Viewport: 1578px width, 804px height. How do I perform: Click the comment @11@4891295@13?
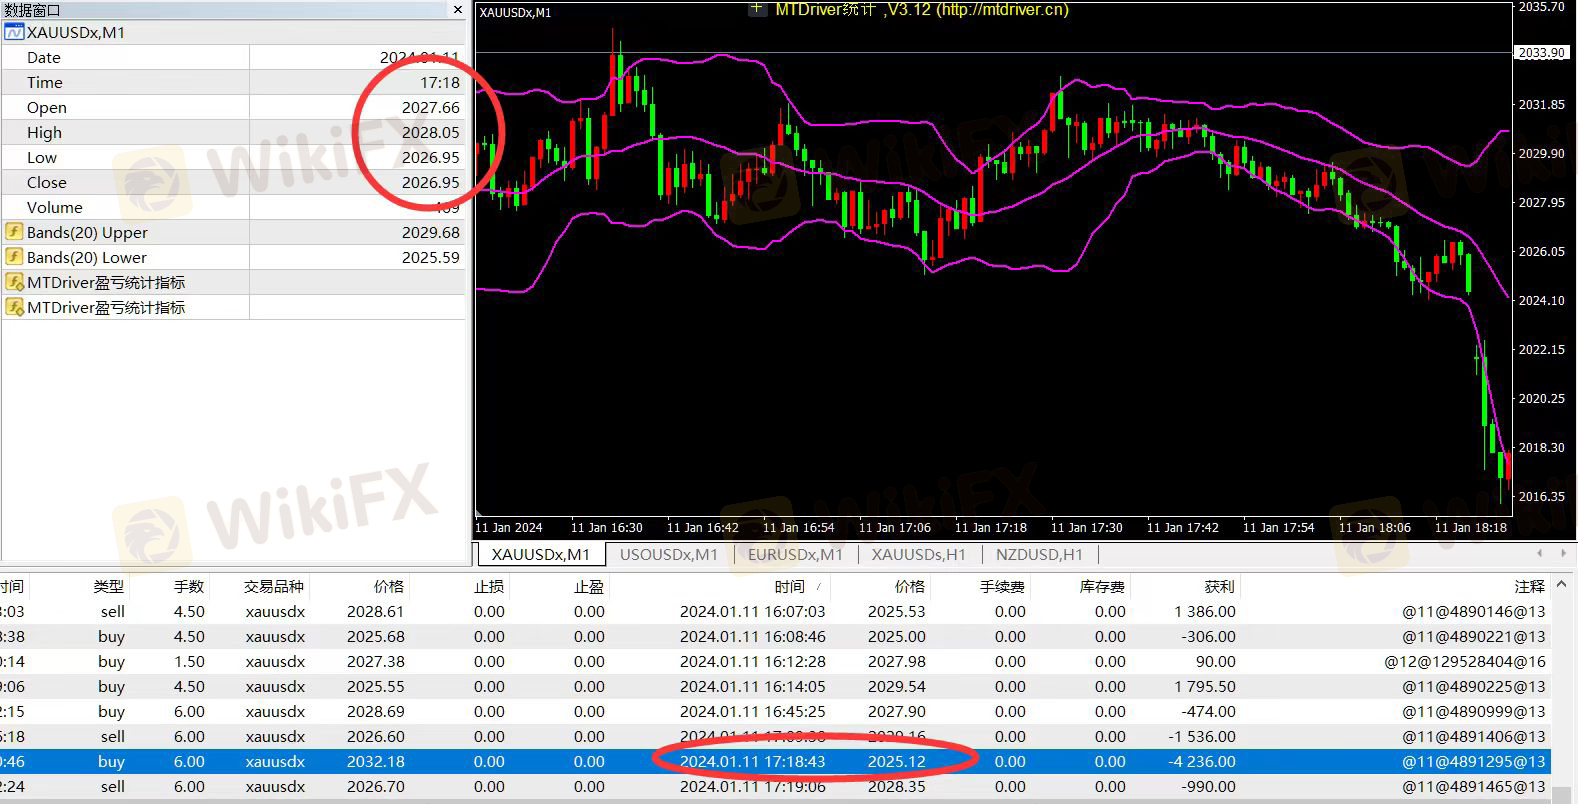point(1474,761)
